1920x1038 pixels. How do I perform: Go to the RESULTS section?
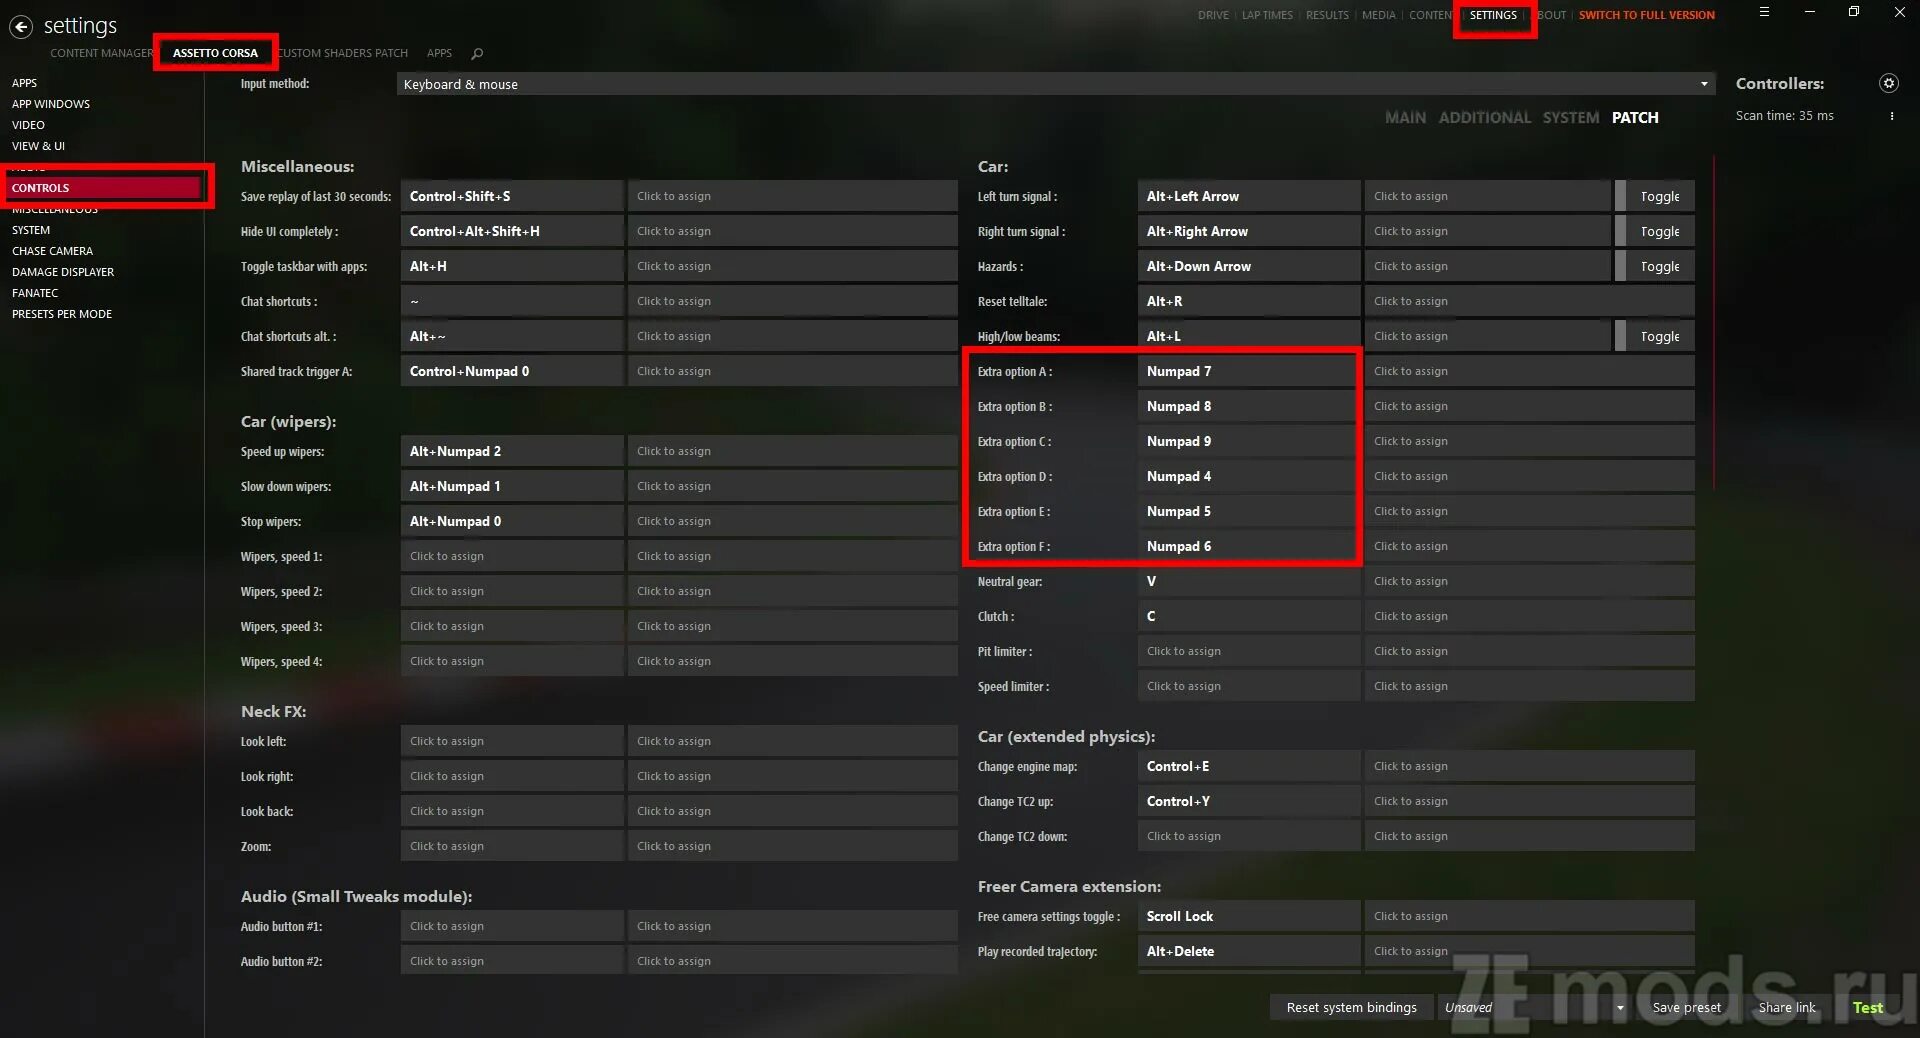tap(1327, 15)
